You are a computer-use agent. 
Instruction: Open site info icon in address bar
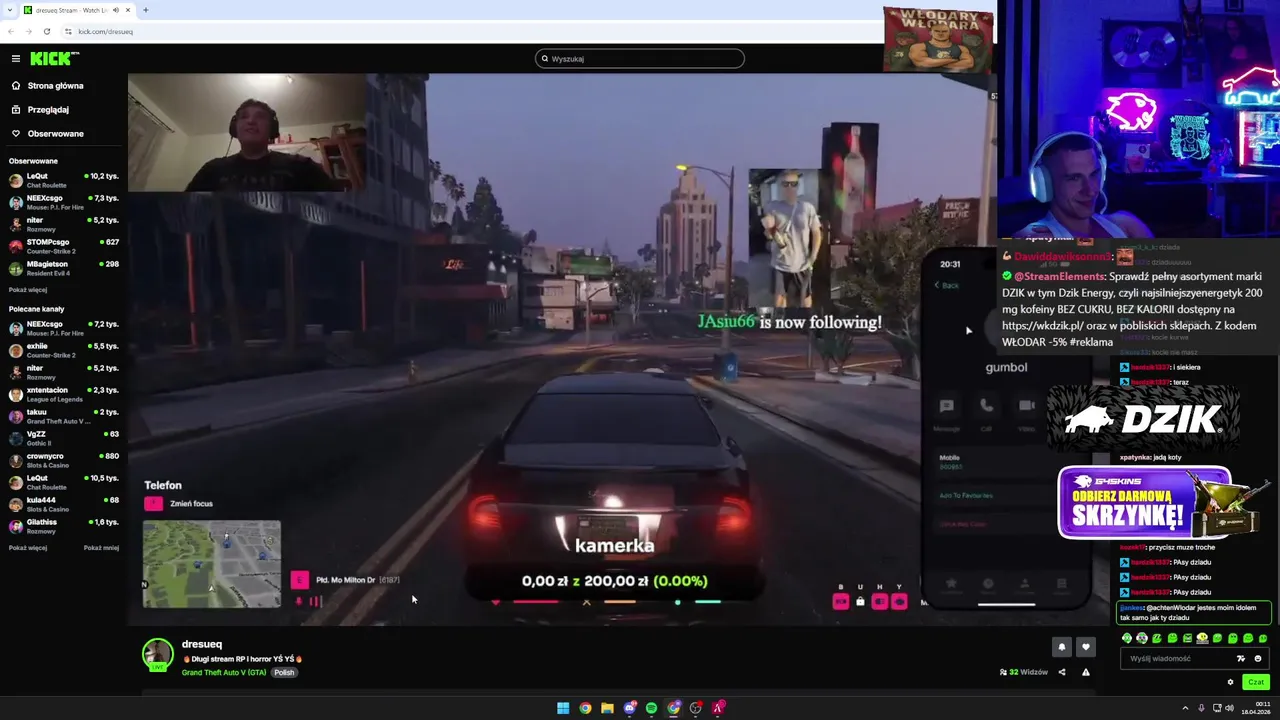(x=68, y=31)
